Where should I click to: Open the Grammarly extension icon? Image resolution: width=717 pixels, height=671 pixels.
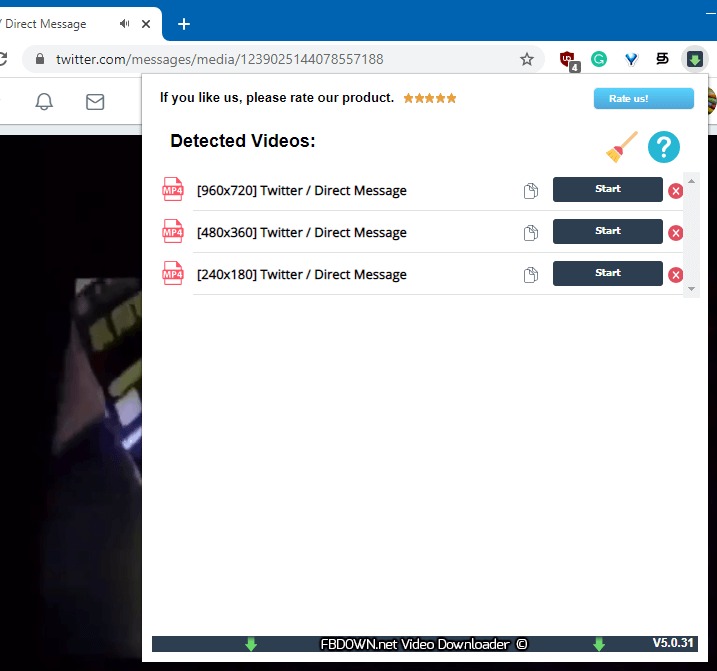599,59
